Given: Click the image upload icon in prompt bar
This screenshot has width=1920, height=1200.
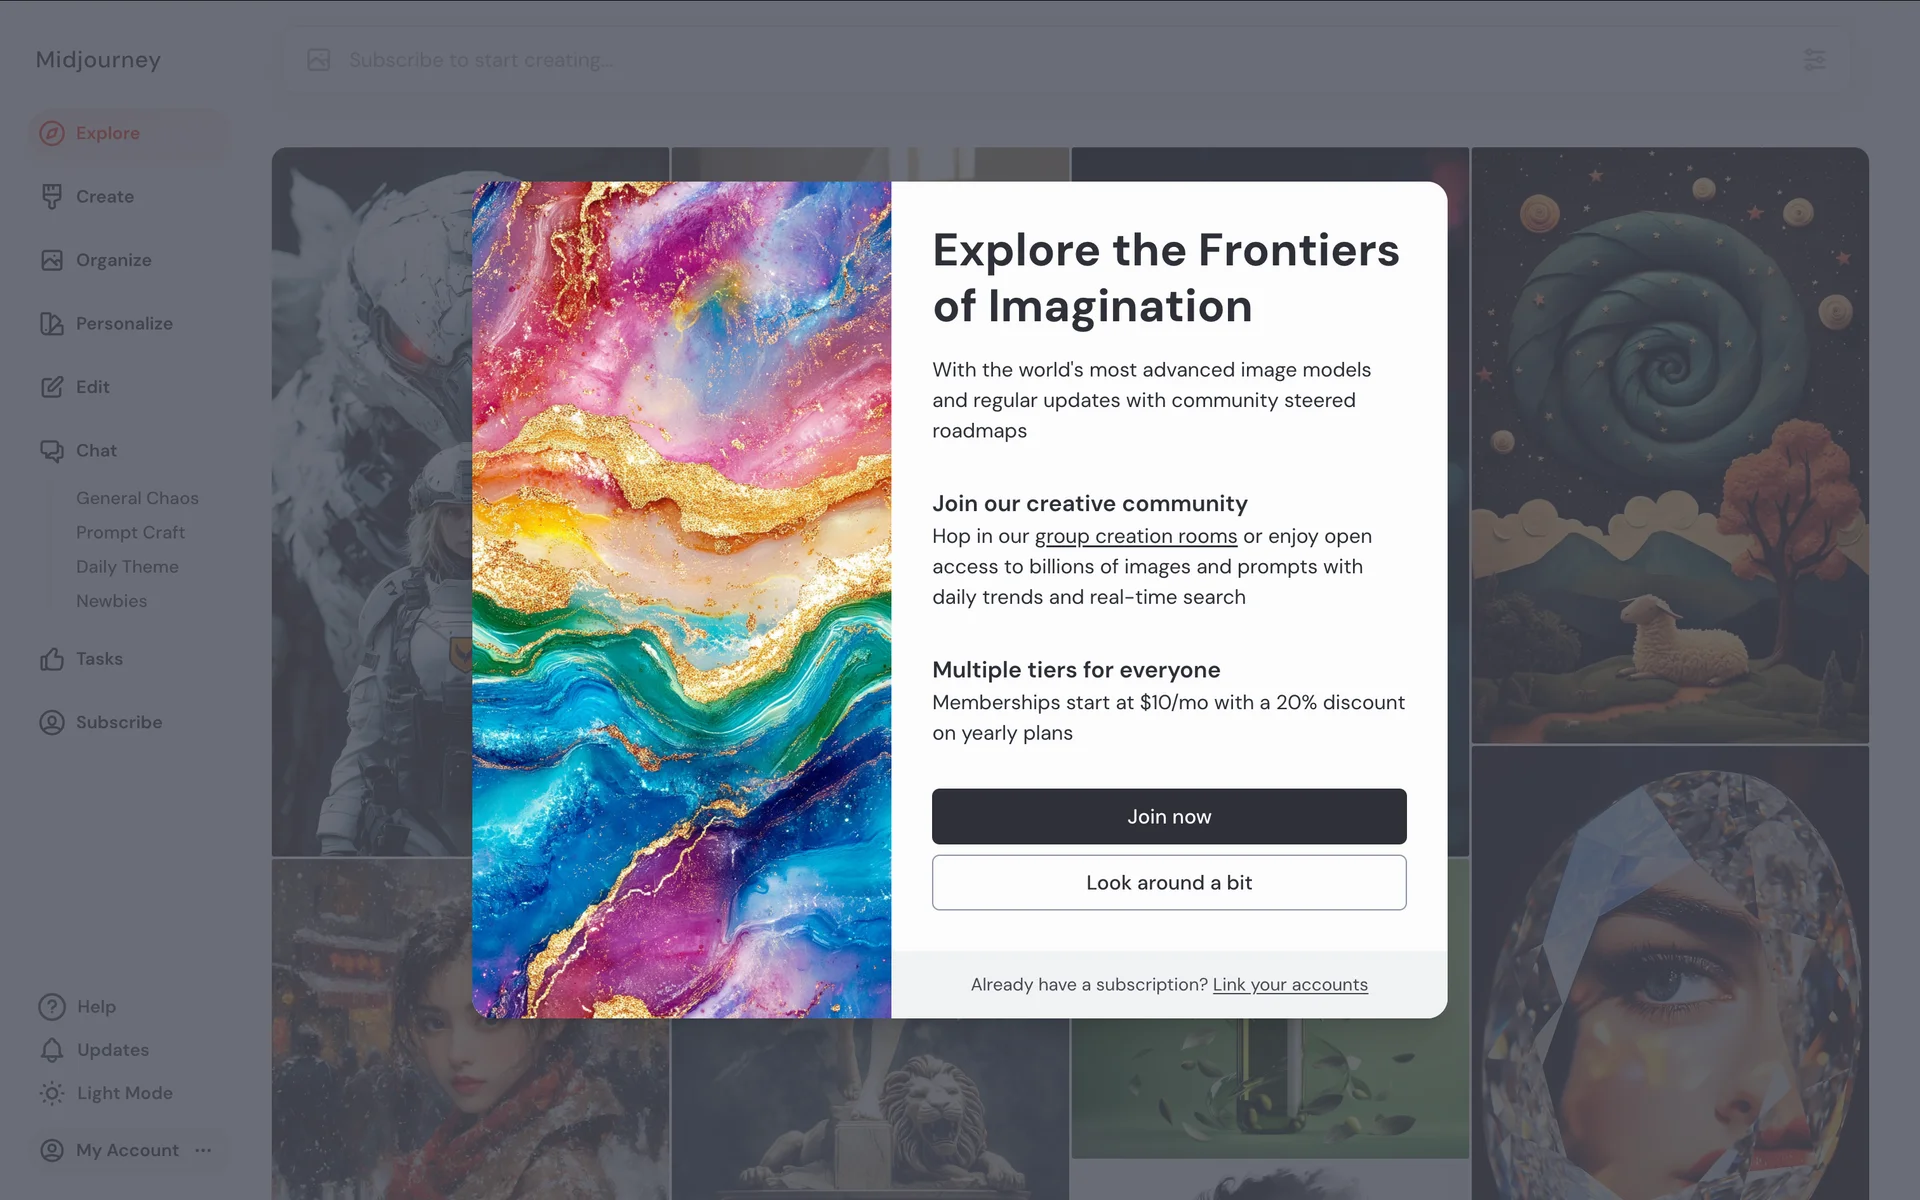Looking at the screenshot, I should pyautogui.click(x=319, y=60).
